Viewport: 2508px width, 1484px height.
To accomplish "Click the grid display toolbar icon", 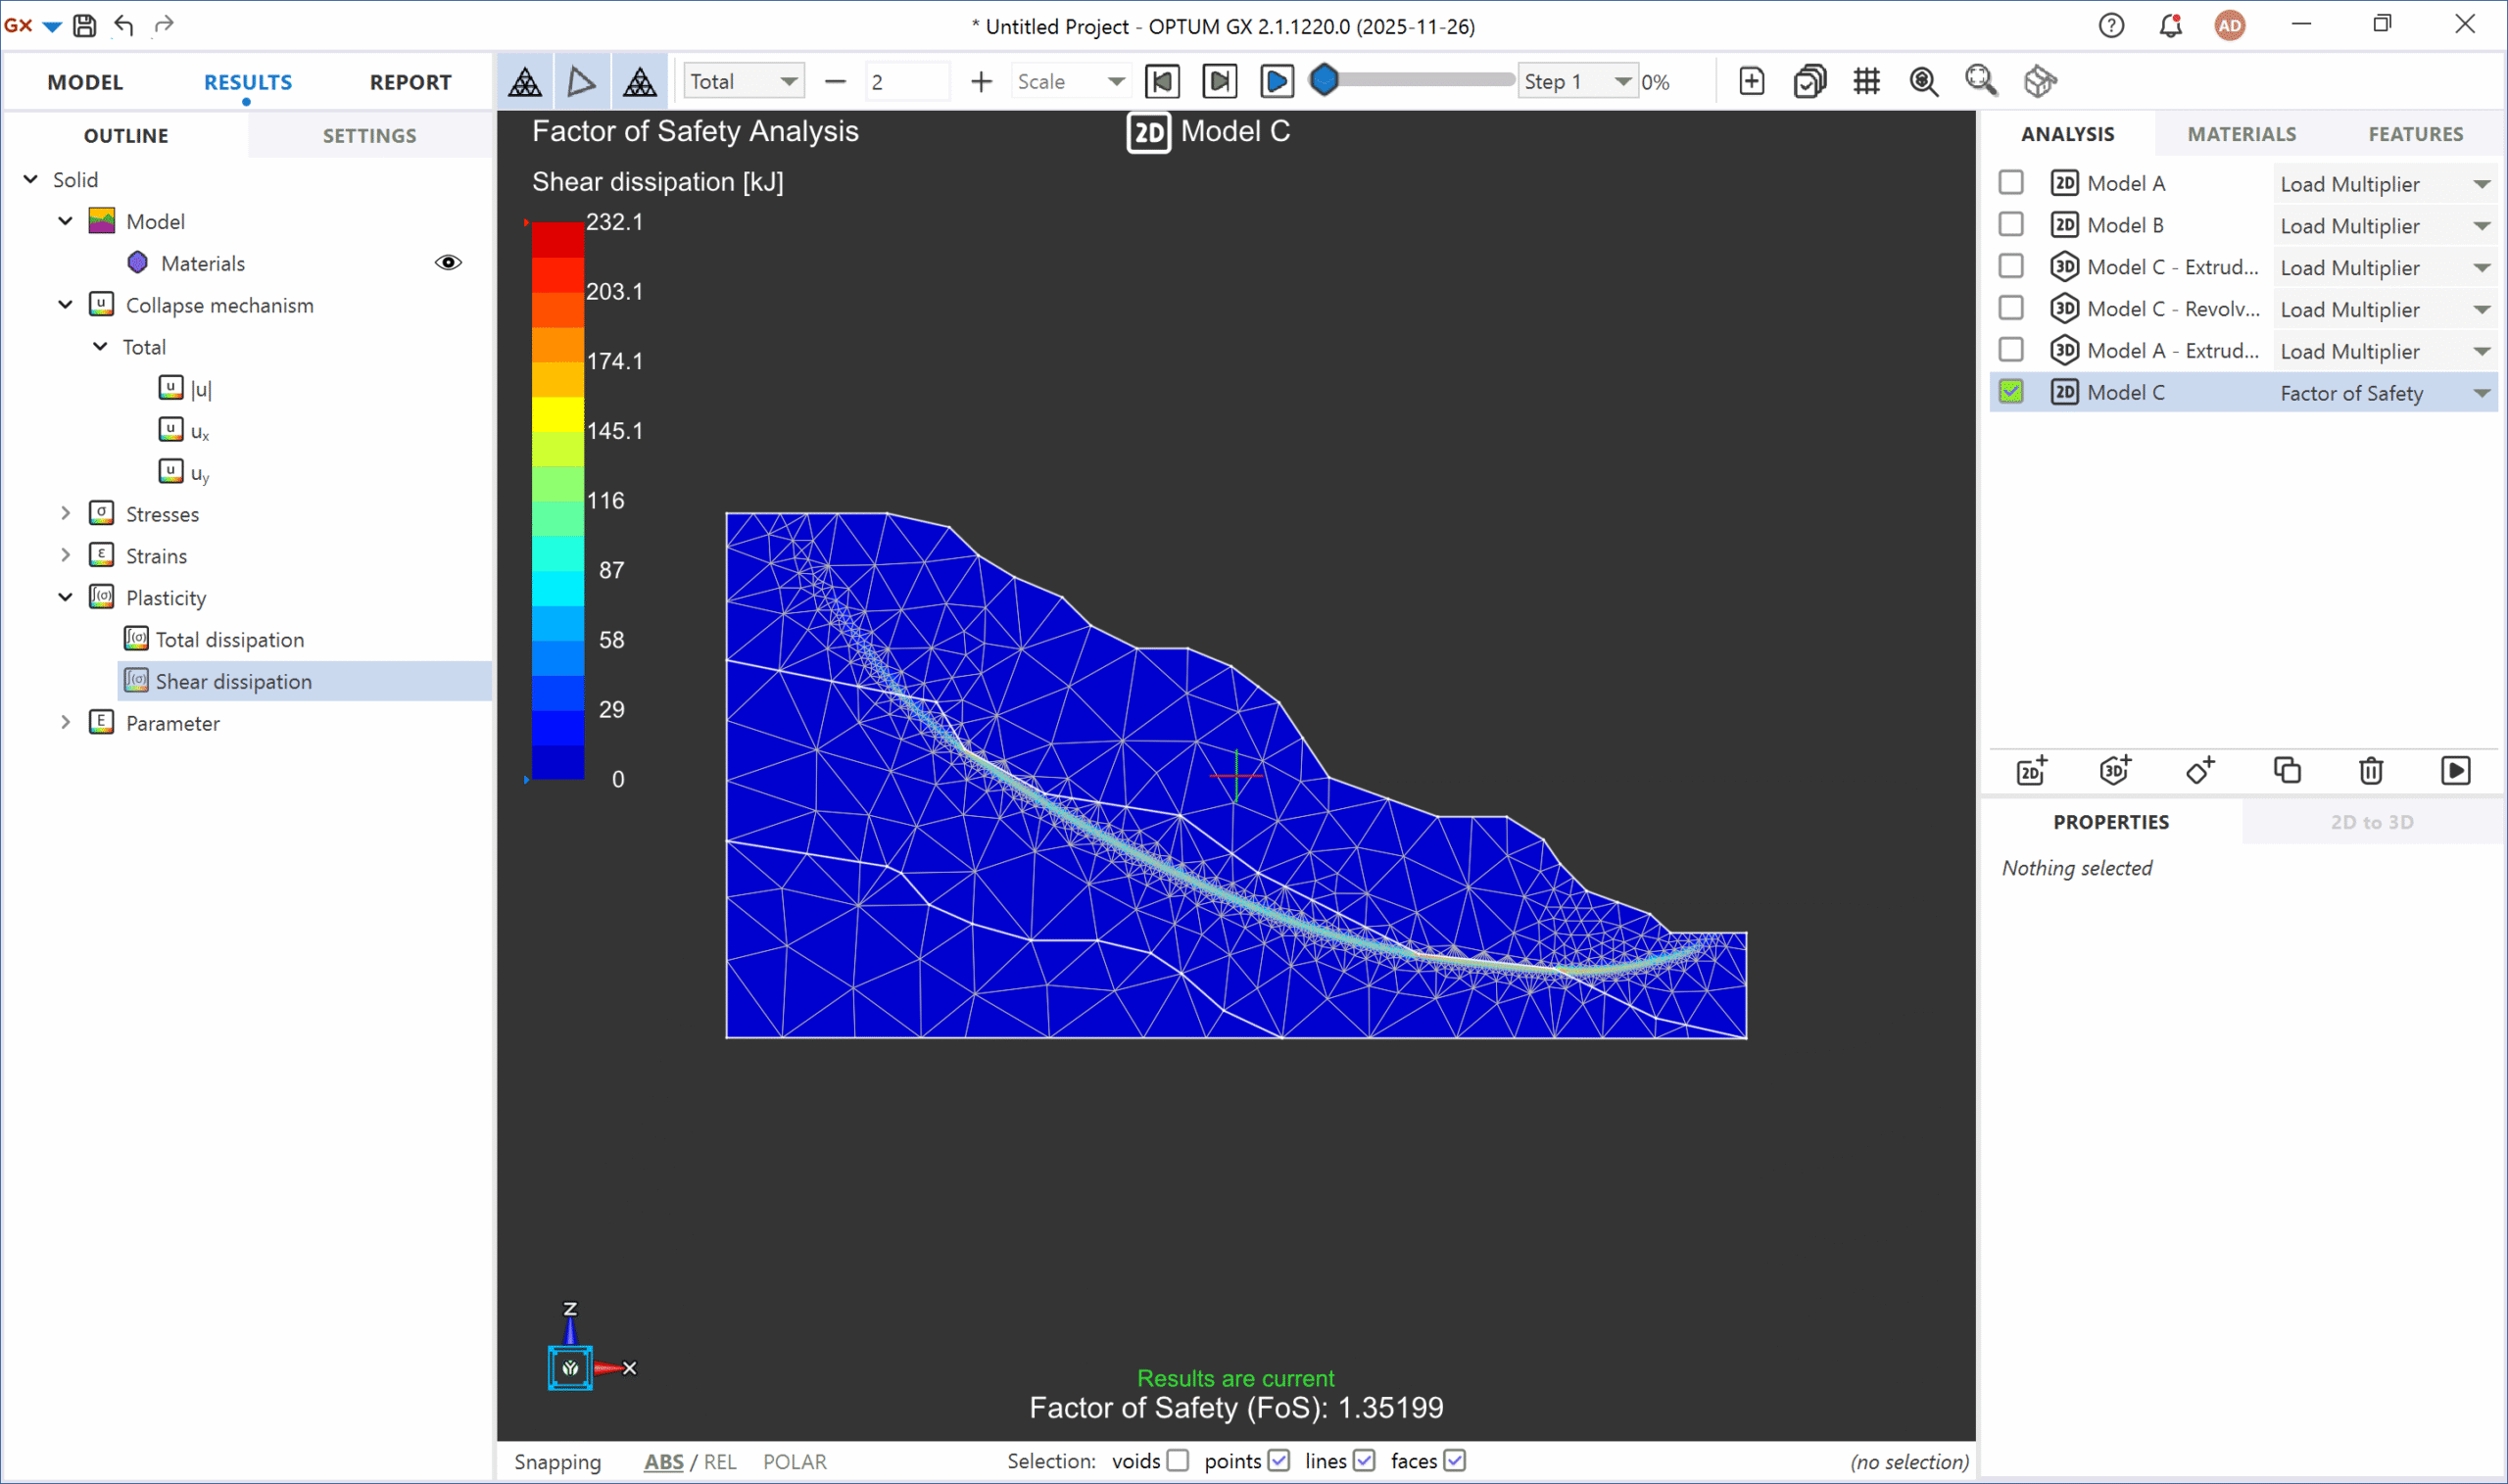I will click(x=1866, y=81).
